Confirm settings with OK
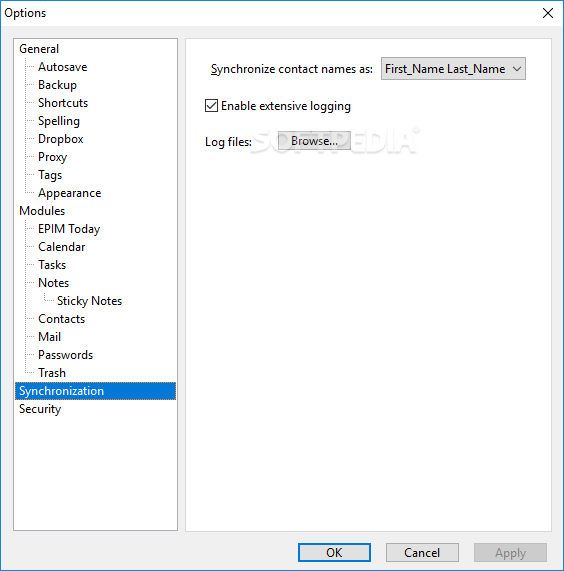Viewport: 564px width, 571px height. [x=334, y=552]
